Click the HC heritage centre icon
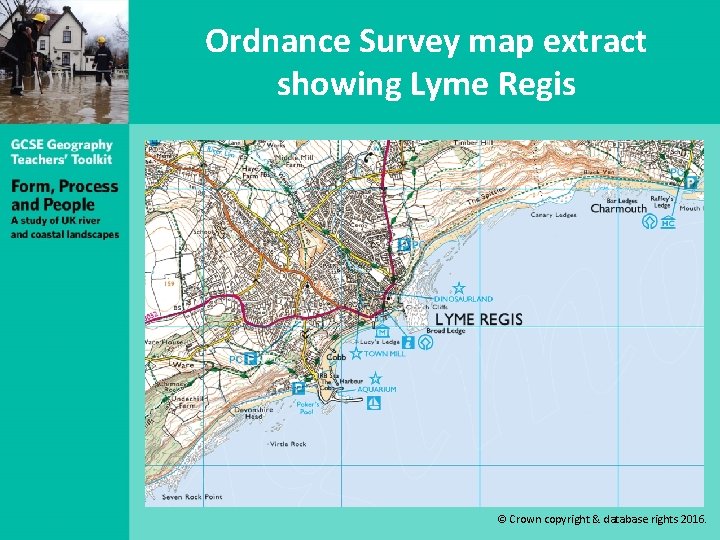This screenshot has height=540, width=720. click(x=668, y=222)
